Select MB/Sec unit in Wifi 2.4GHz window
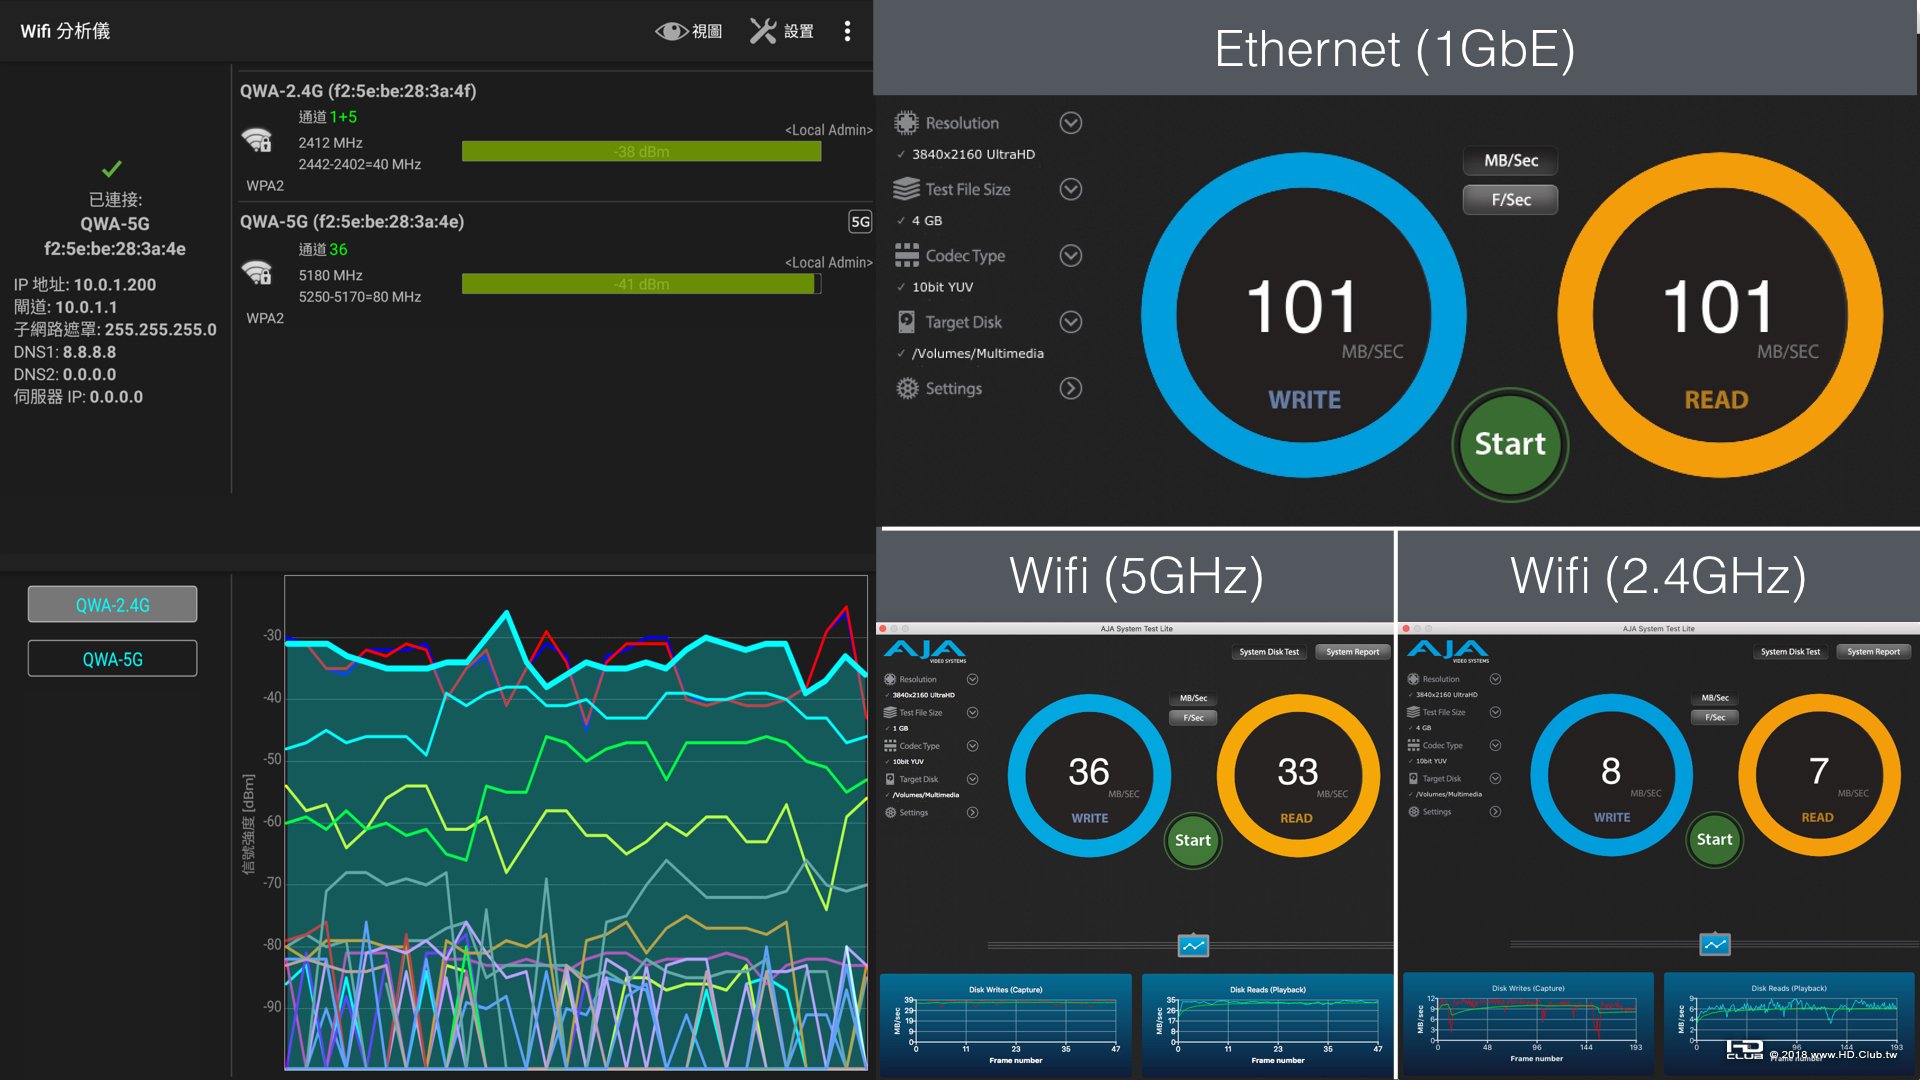Screen dimensions: 1920x1080 1715,698
